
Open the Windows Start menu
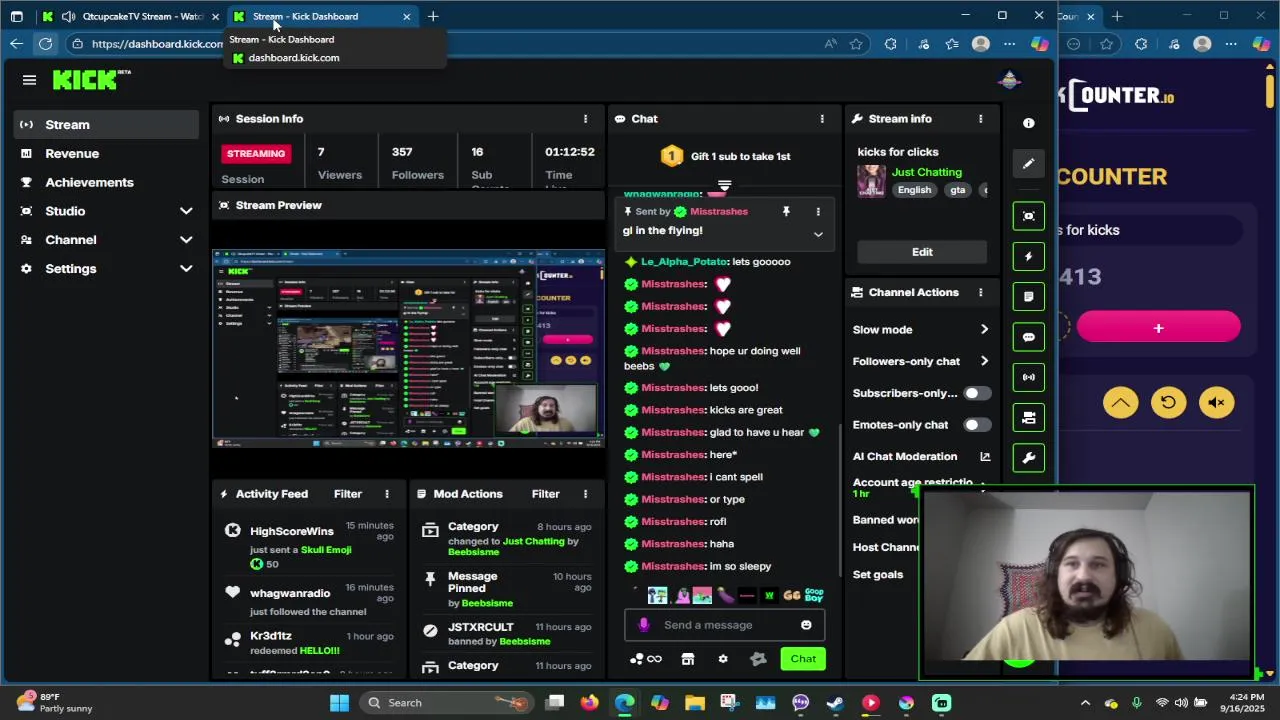[339, 703]
